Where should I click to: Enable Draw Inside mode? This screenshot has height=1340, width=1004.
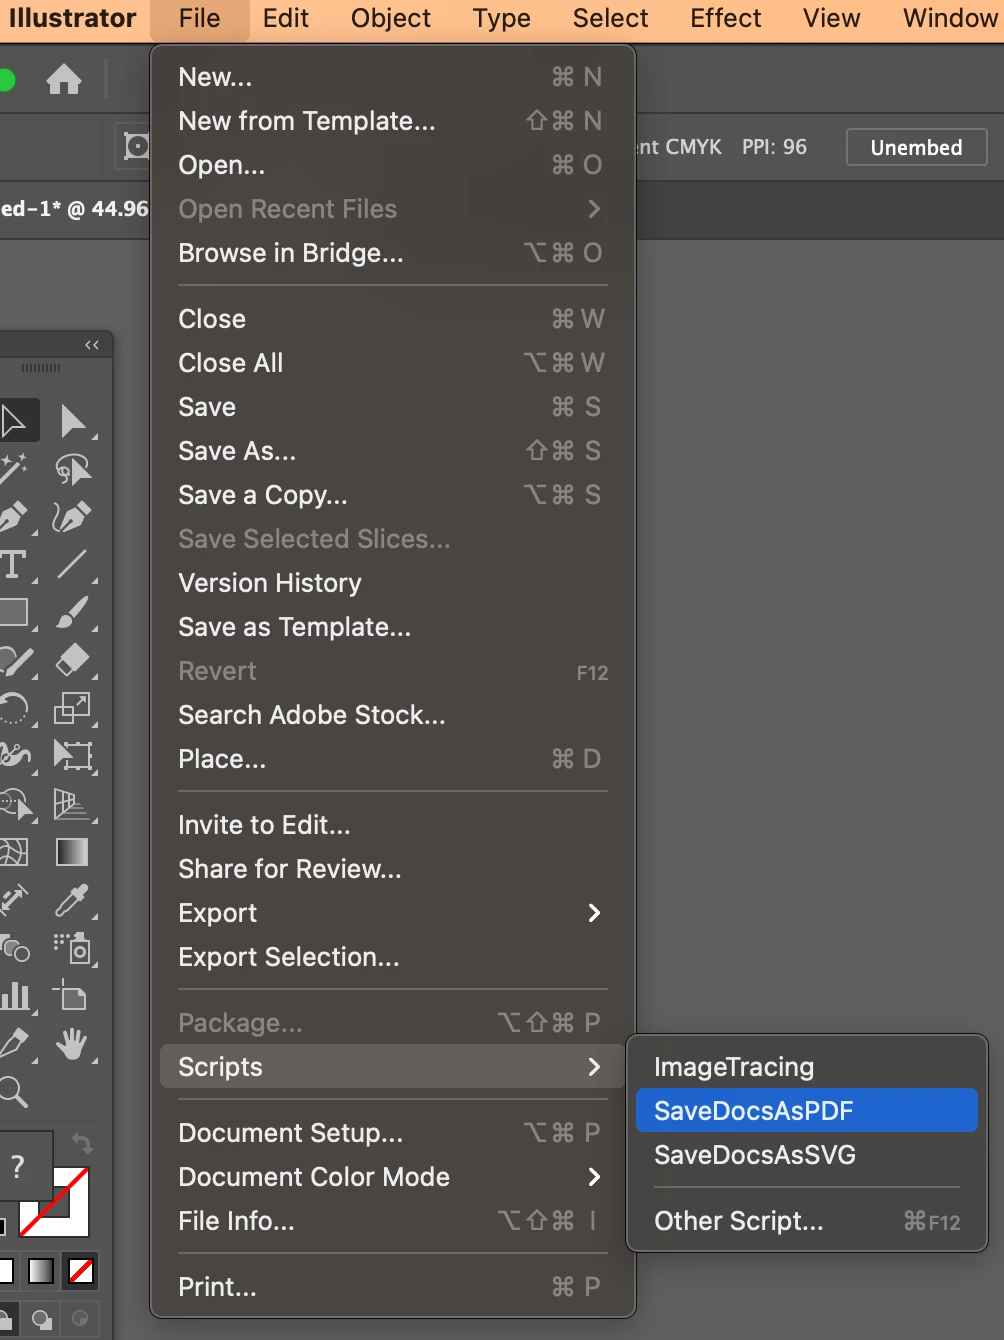tap(81, 1319)
